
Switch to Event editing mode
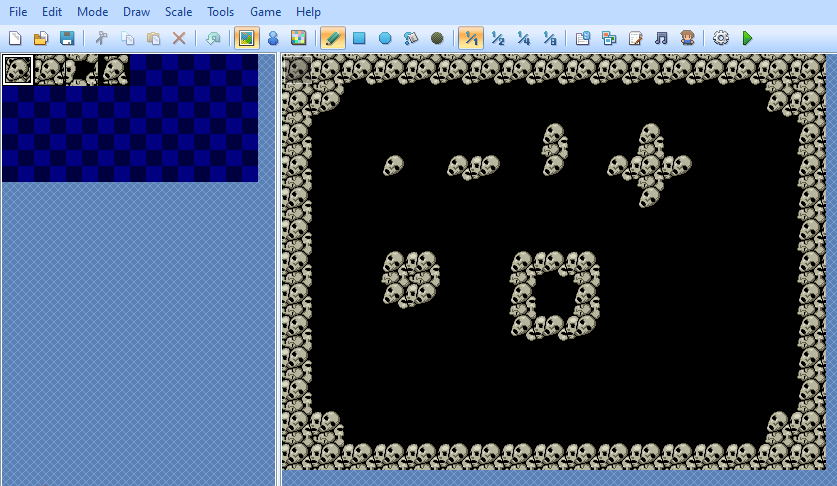pos(273,38)
